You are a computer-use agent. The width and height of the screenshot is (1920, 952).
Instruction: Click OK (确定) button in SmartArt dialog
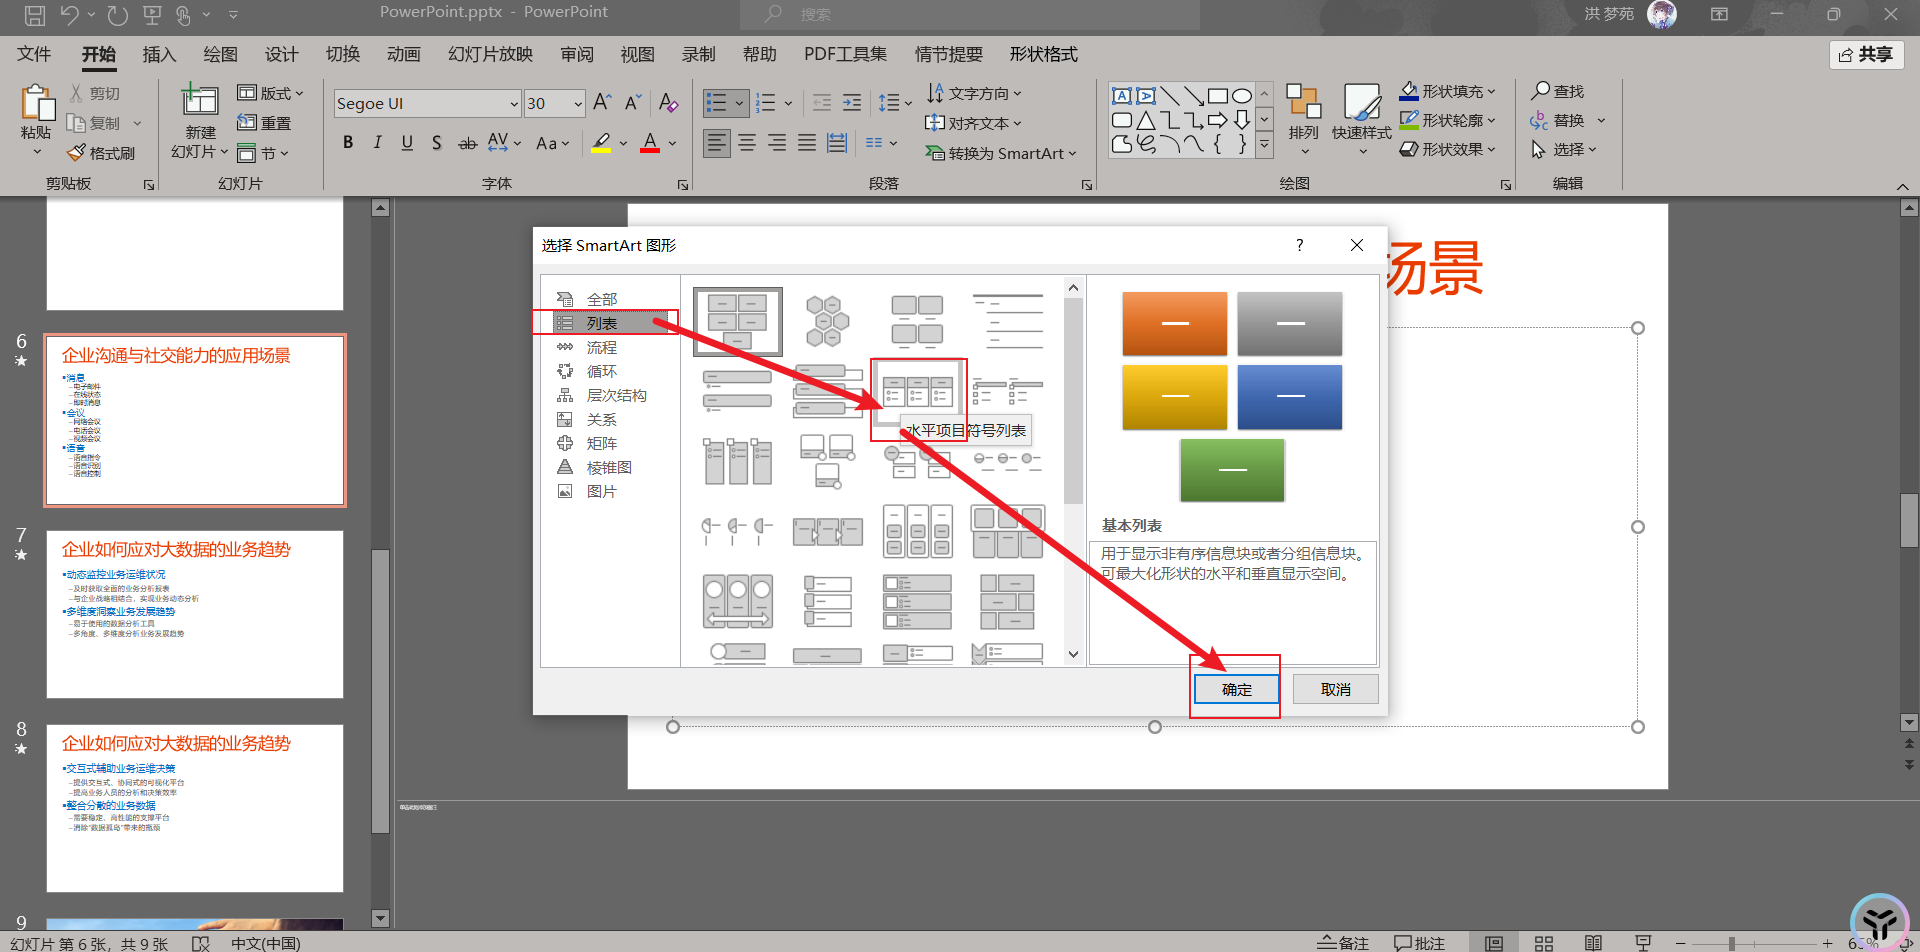[1236, 689]
